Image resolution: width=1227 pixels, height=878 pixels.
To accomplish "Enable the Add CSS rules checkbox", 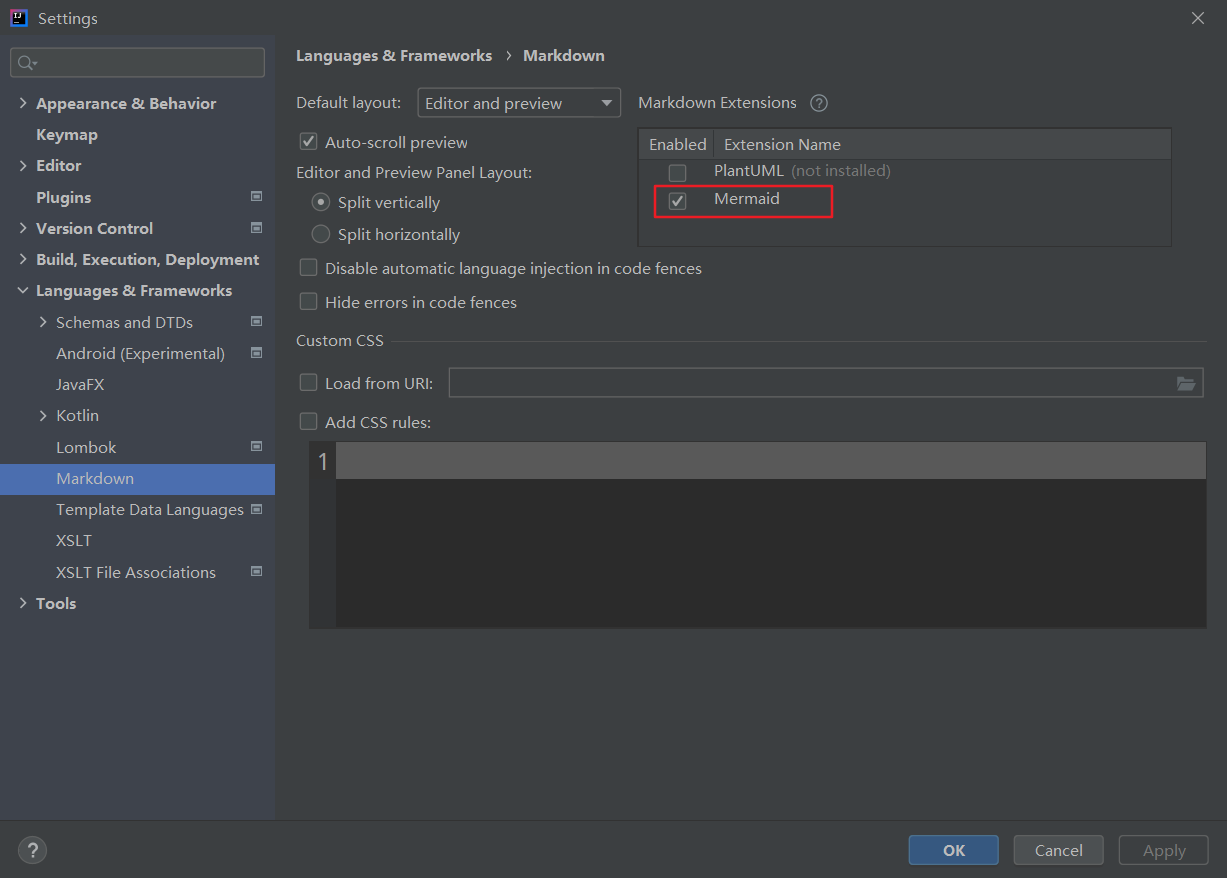I will pos(308,421).
